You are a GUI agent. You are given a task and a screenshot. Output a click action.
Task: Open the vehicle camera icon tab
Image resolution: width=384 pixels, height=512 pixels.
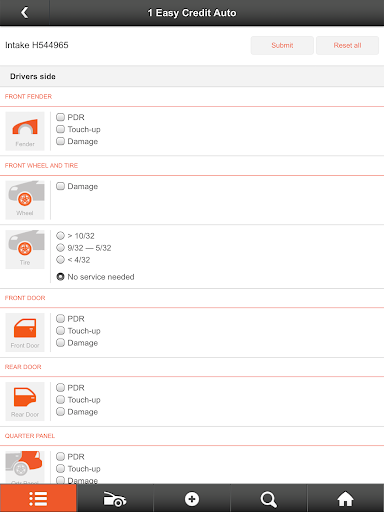point(115,499)
